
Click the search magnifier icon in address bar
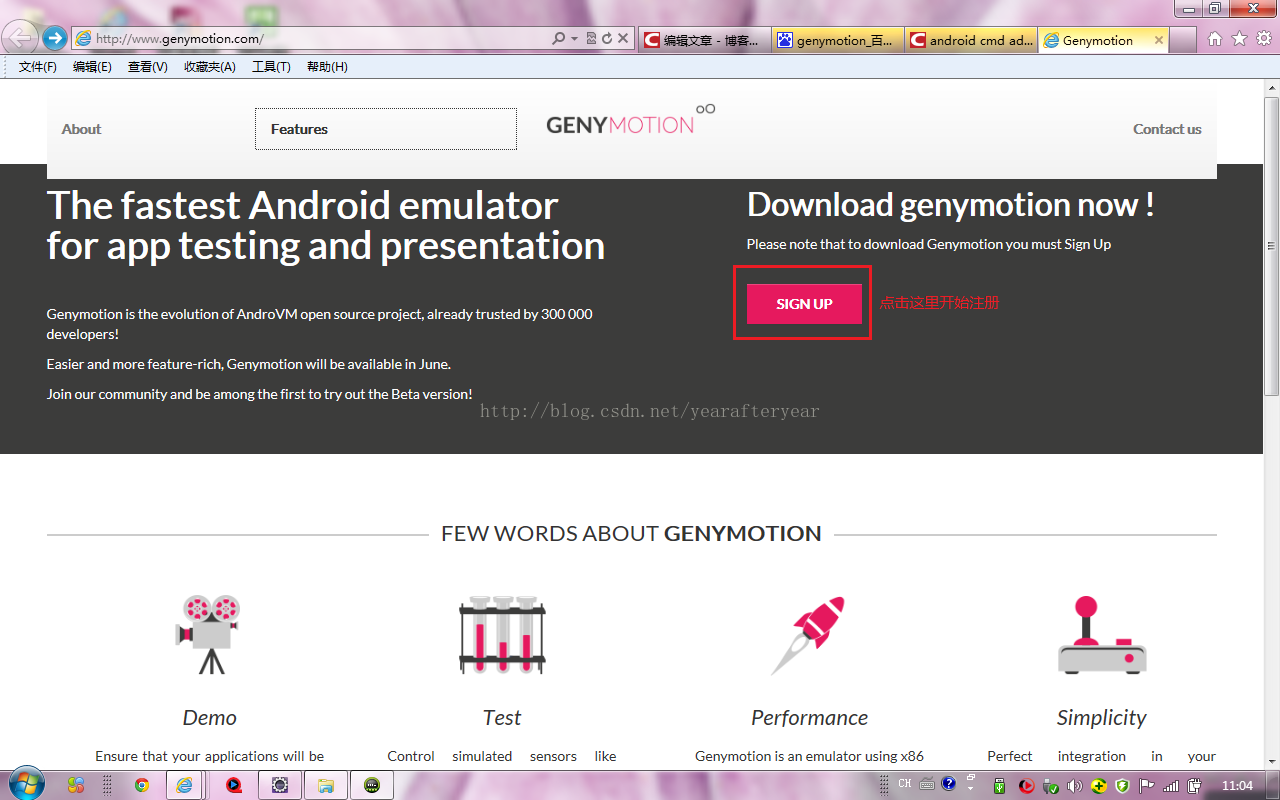(559, 39)
